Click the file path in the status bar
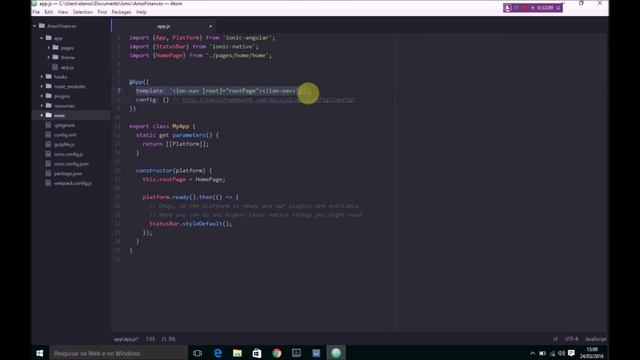Viewport: 640px width, 360px height. click(x=126, y=339)
